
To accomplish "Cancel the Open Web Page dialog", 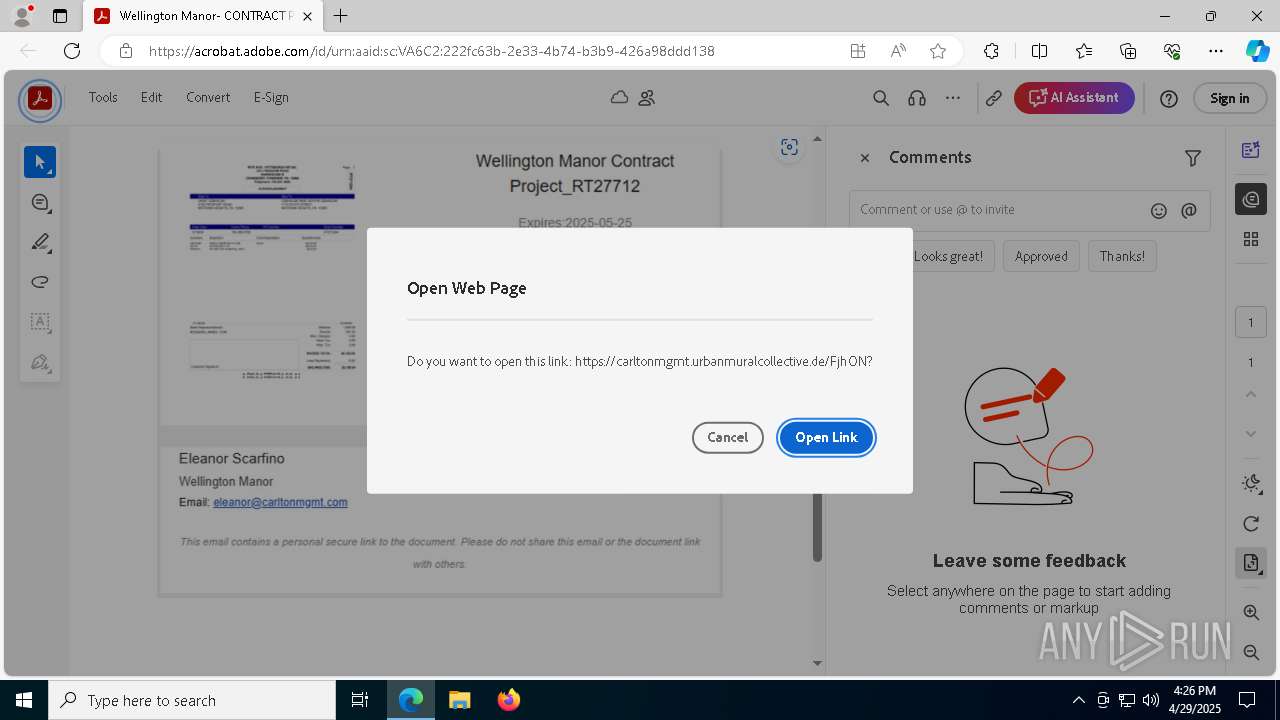I will pyautogui.click(x=727, y=437).
